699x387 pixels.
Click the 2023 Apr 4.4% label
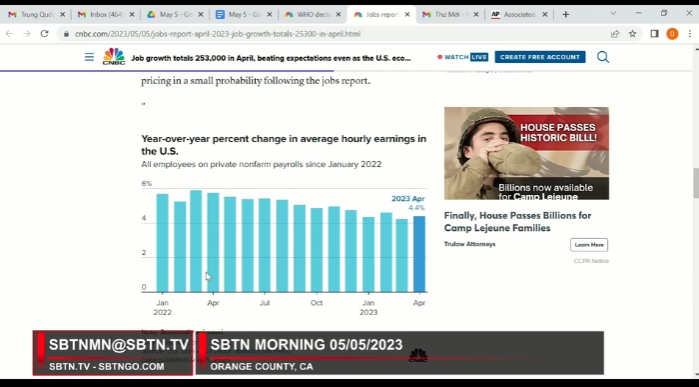click(x=408, y=203)
